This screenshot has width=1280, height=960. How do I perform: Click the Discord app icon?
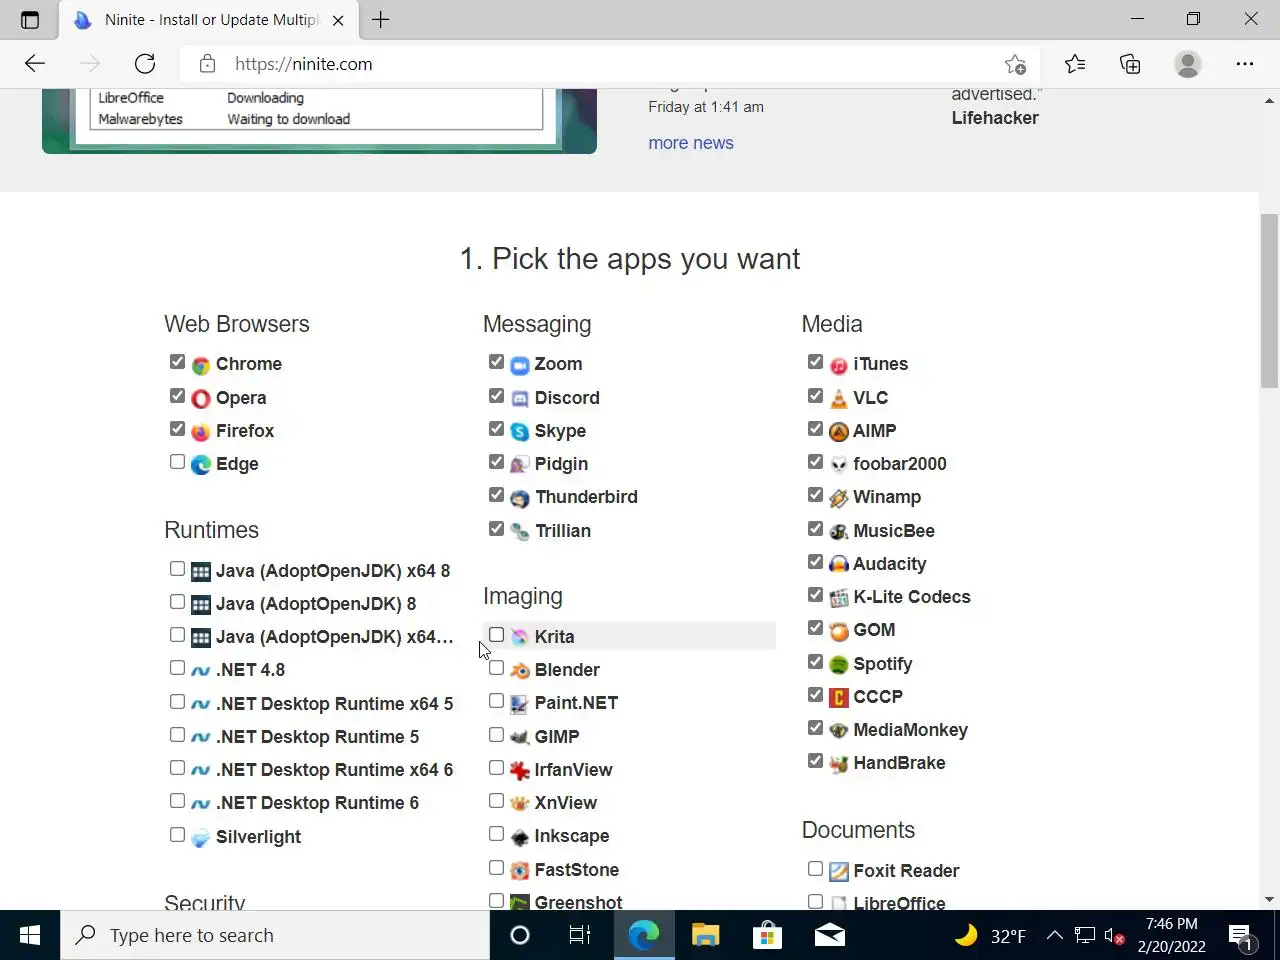click(x=520, y=399)
